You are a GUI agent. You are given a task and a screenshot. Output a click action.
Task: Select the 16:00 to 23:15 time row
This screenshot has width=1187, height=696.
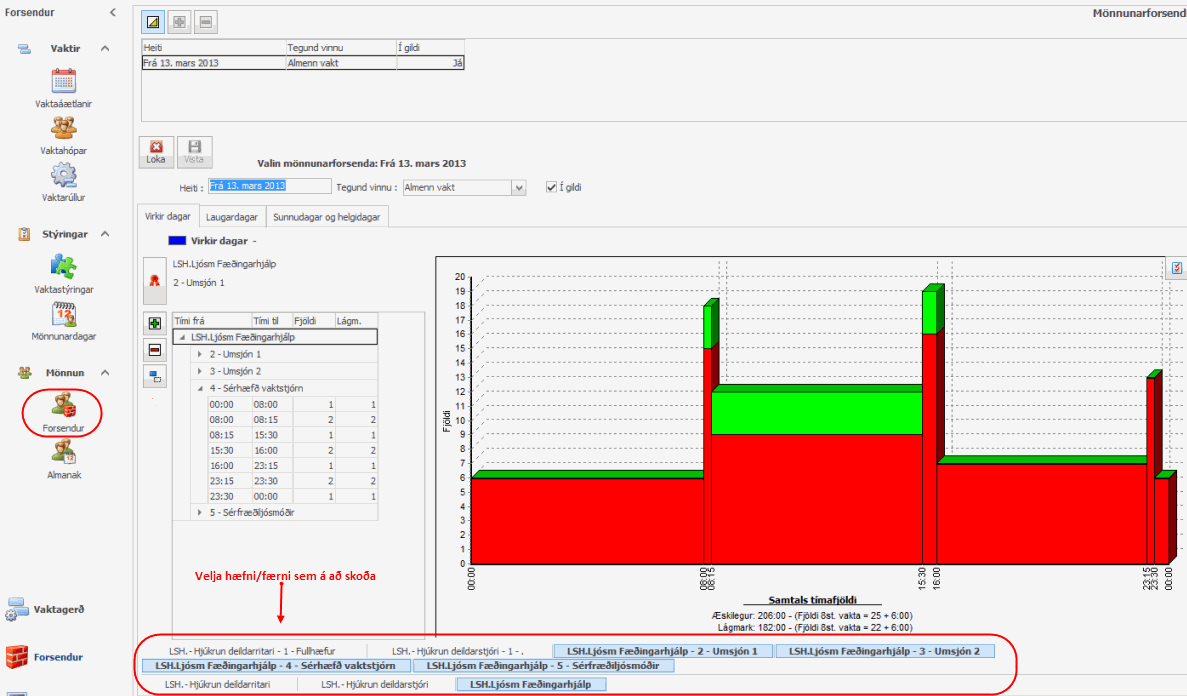coord(292,466)
